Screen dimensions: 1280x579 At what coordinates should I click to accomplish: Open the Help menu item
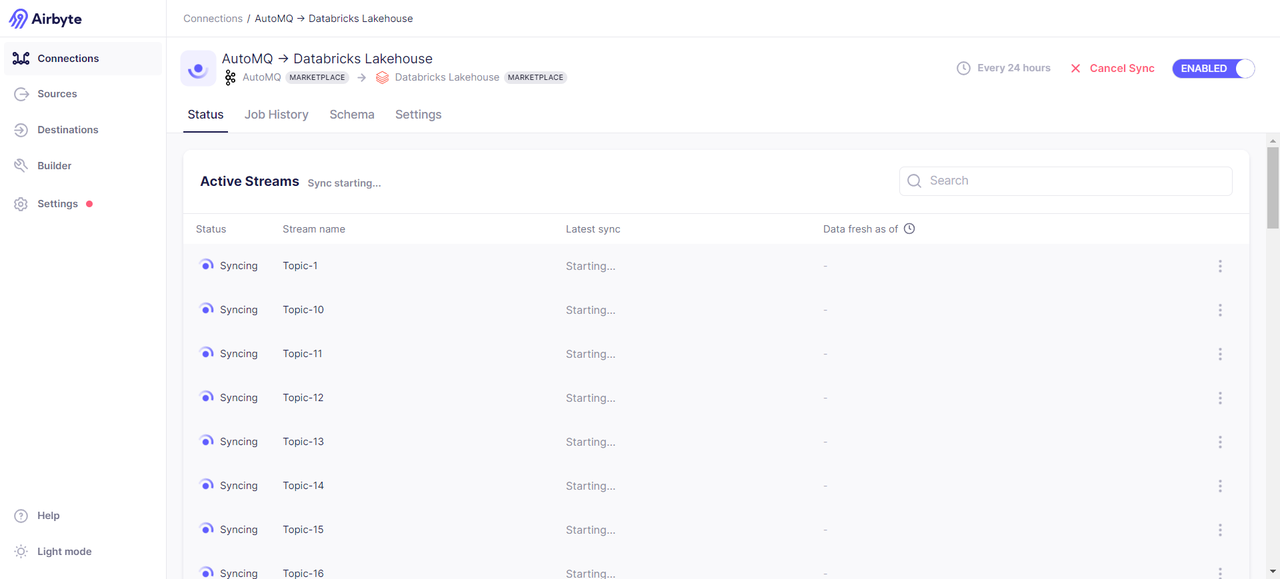[83, 516]
